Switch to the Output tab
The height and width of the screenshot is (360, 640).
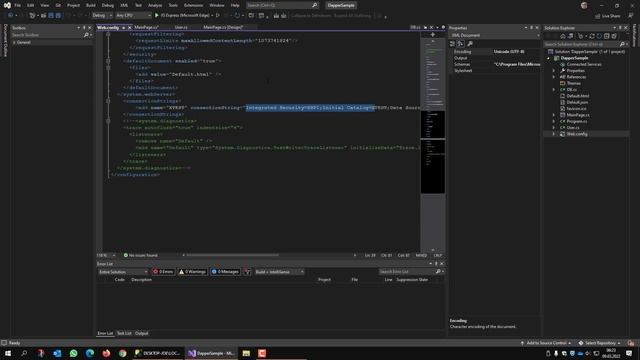pos(142,333)
